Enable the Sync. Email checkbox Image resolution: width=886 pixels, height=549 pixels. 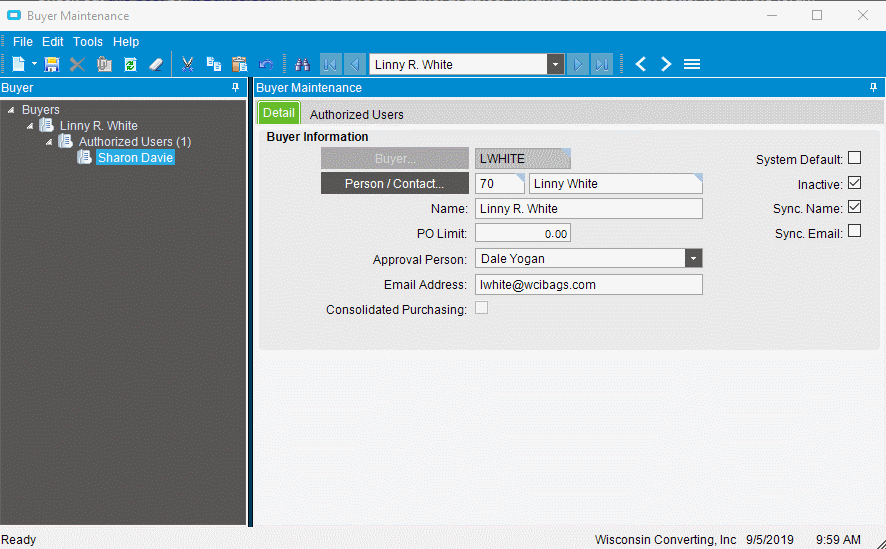point(854,231)
